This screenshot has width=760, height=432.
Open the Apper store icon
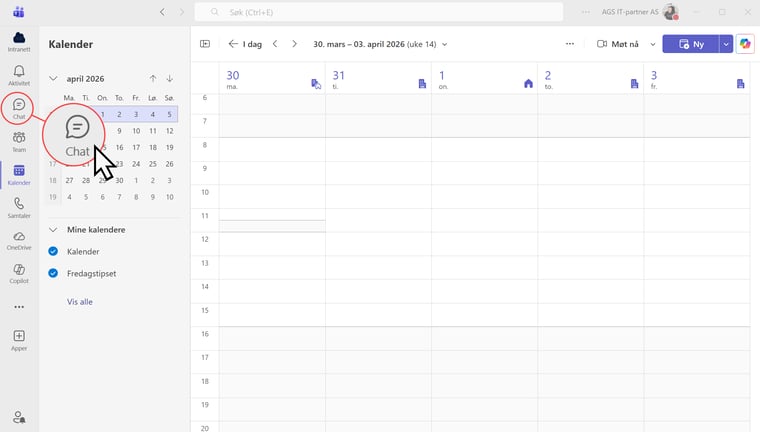[x=18, y=340]
